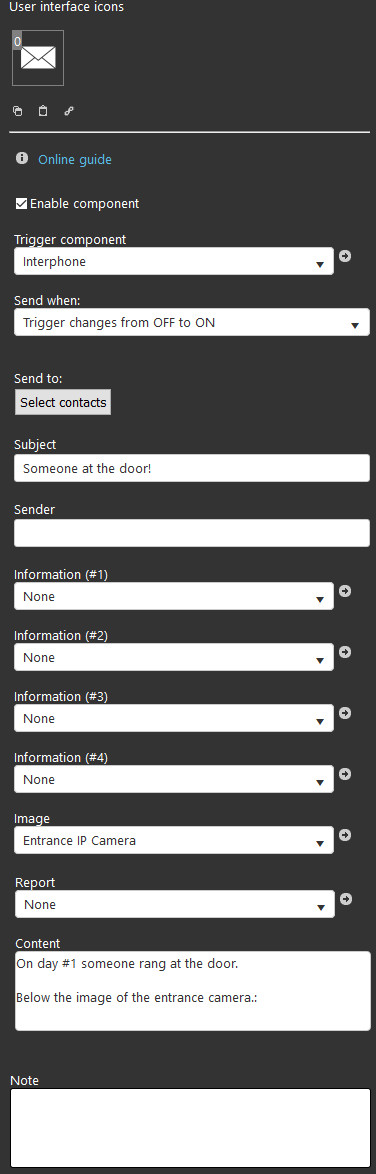Expand the Send when dropdown
Image resolution: width=376 pixels, height=1174 pixels.
[192, 322]
